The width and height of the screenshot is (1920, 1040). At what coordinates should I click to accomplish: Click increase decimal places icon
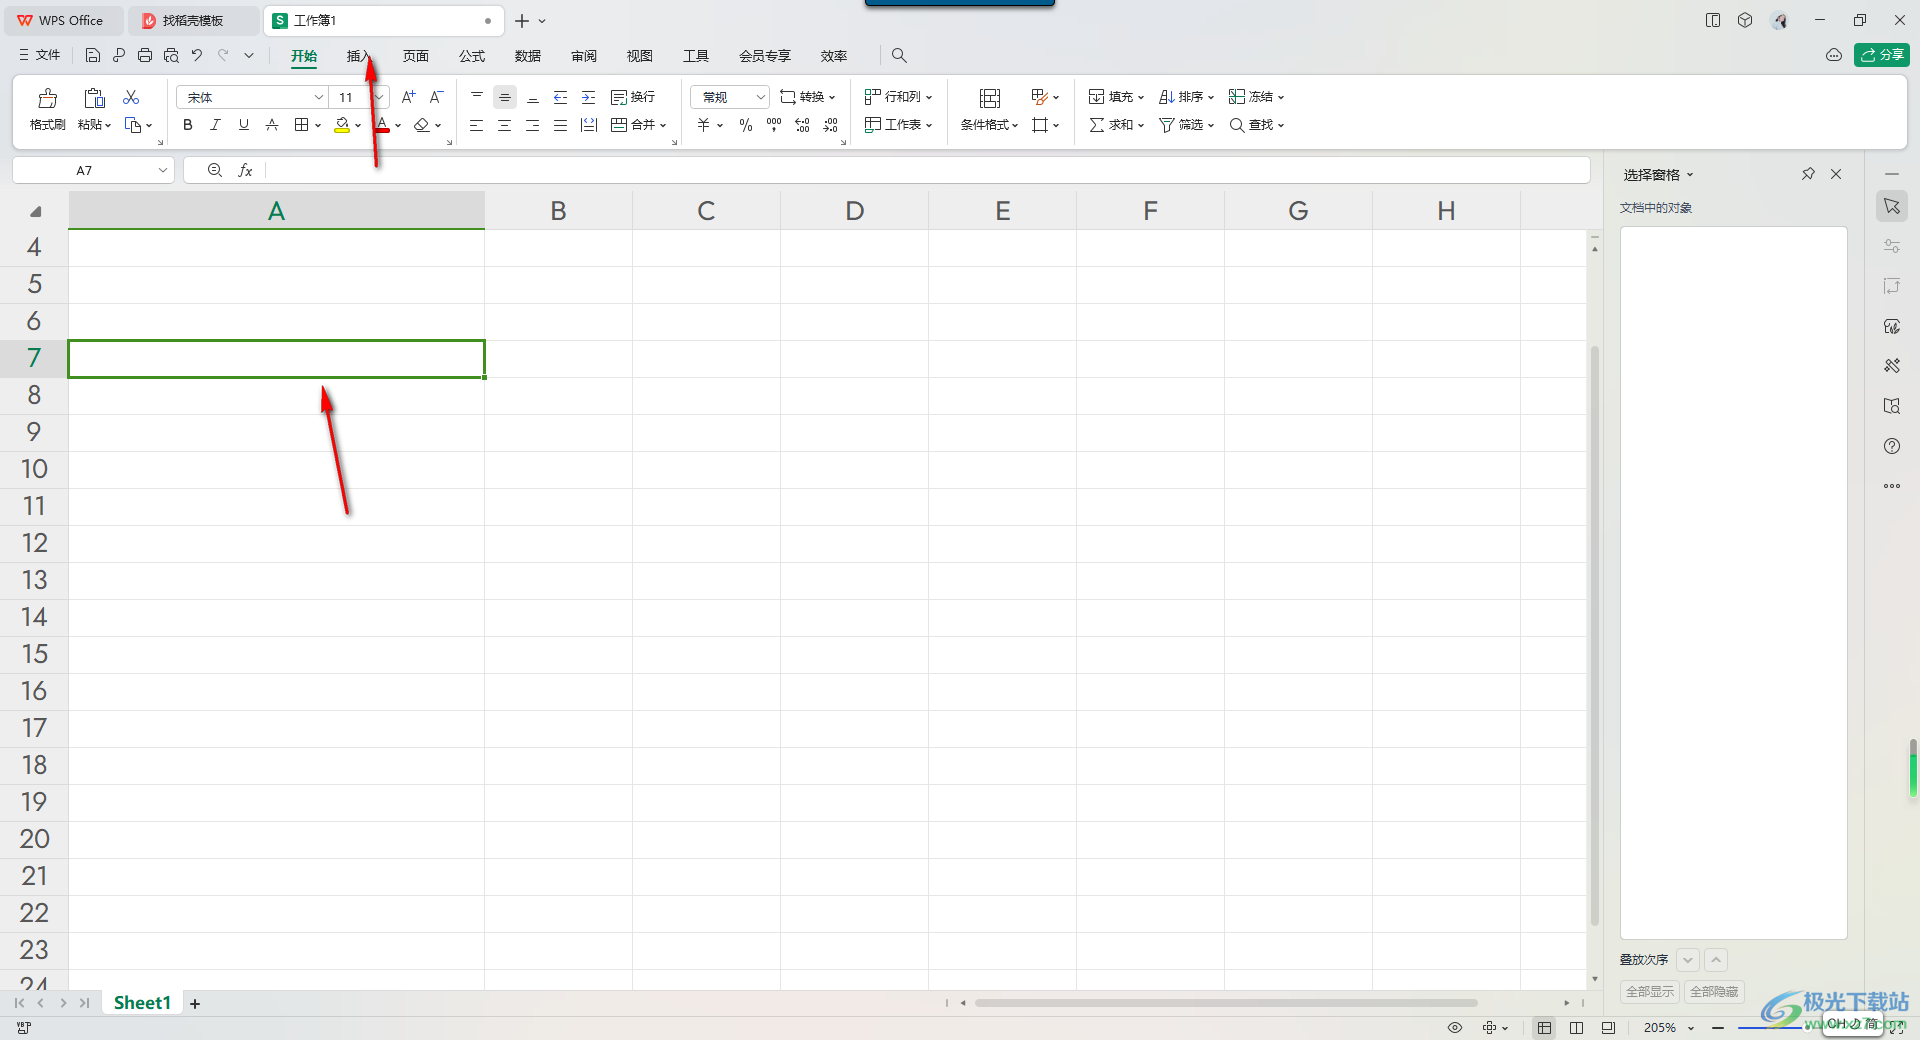tap(802, 125)
